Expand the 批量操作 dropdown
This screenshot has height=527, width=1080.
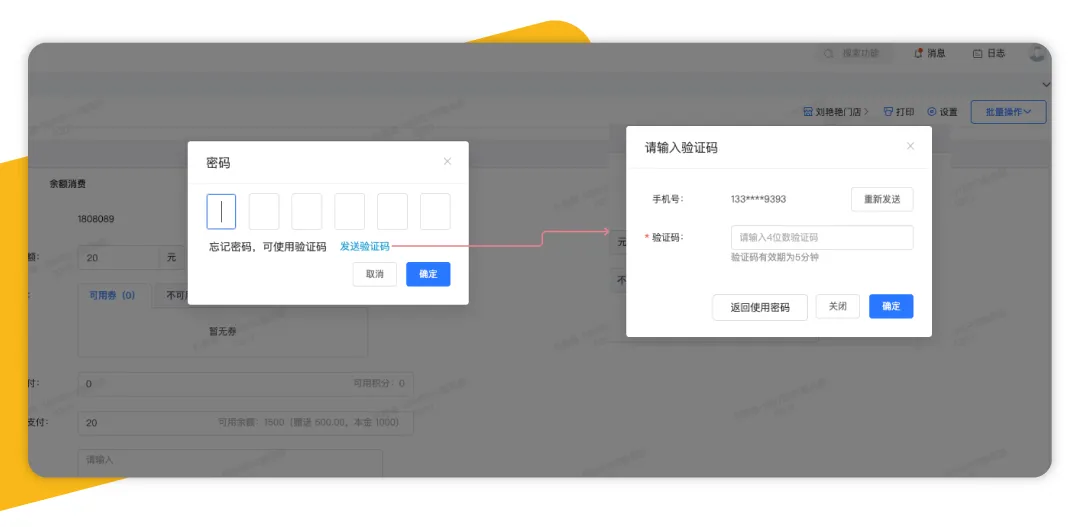coord(1008,112)
